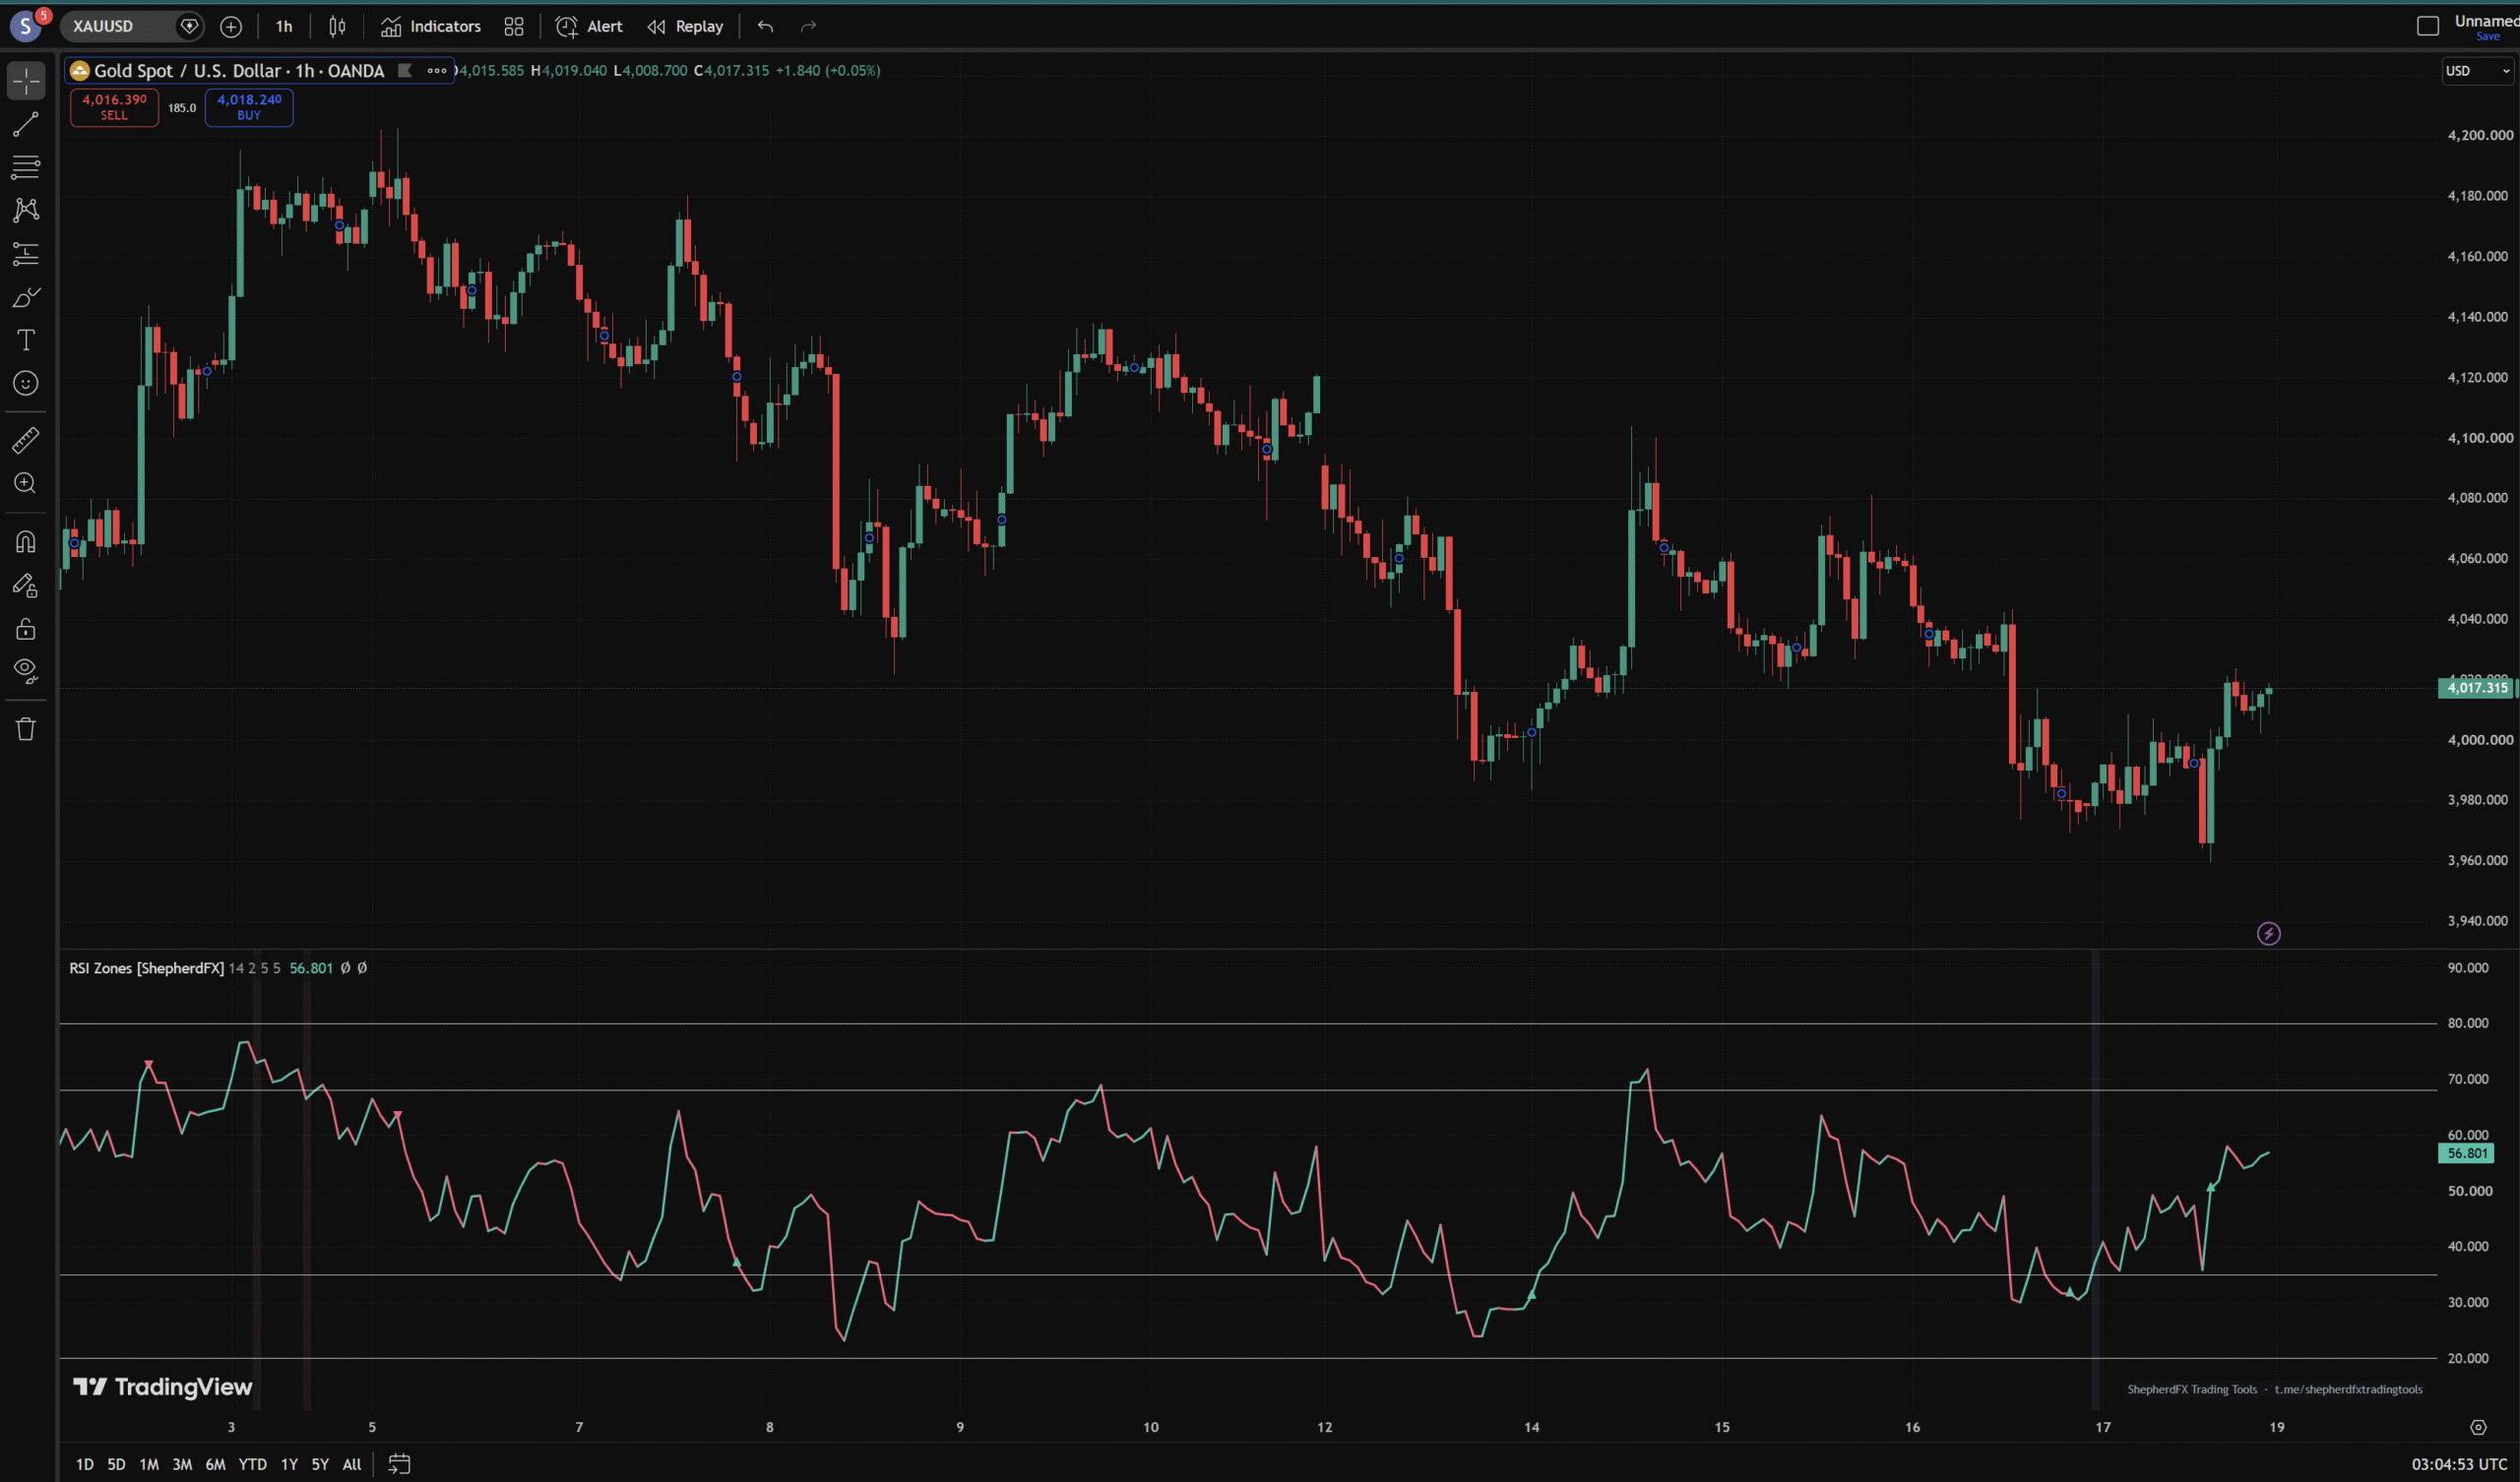Open the symbol legend more options dots
2520x1482 pixels.
[437, 71]
